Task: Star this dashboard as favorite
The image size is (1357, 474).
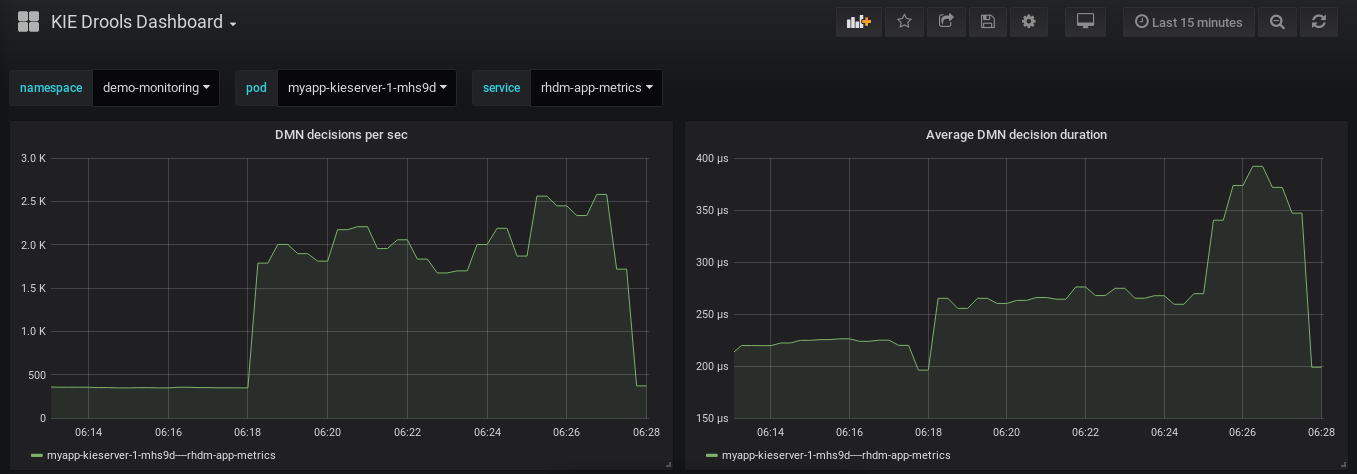Action: pyautogui.click(x=904, y=22)
